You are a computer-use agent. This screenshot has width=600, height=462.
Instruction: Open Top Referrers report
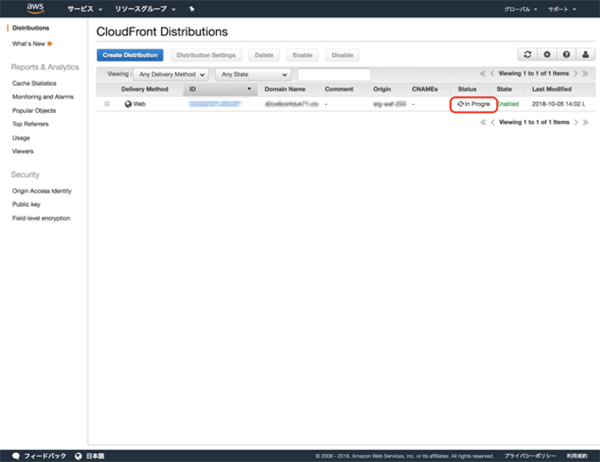tap(30, 124)
